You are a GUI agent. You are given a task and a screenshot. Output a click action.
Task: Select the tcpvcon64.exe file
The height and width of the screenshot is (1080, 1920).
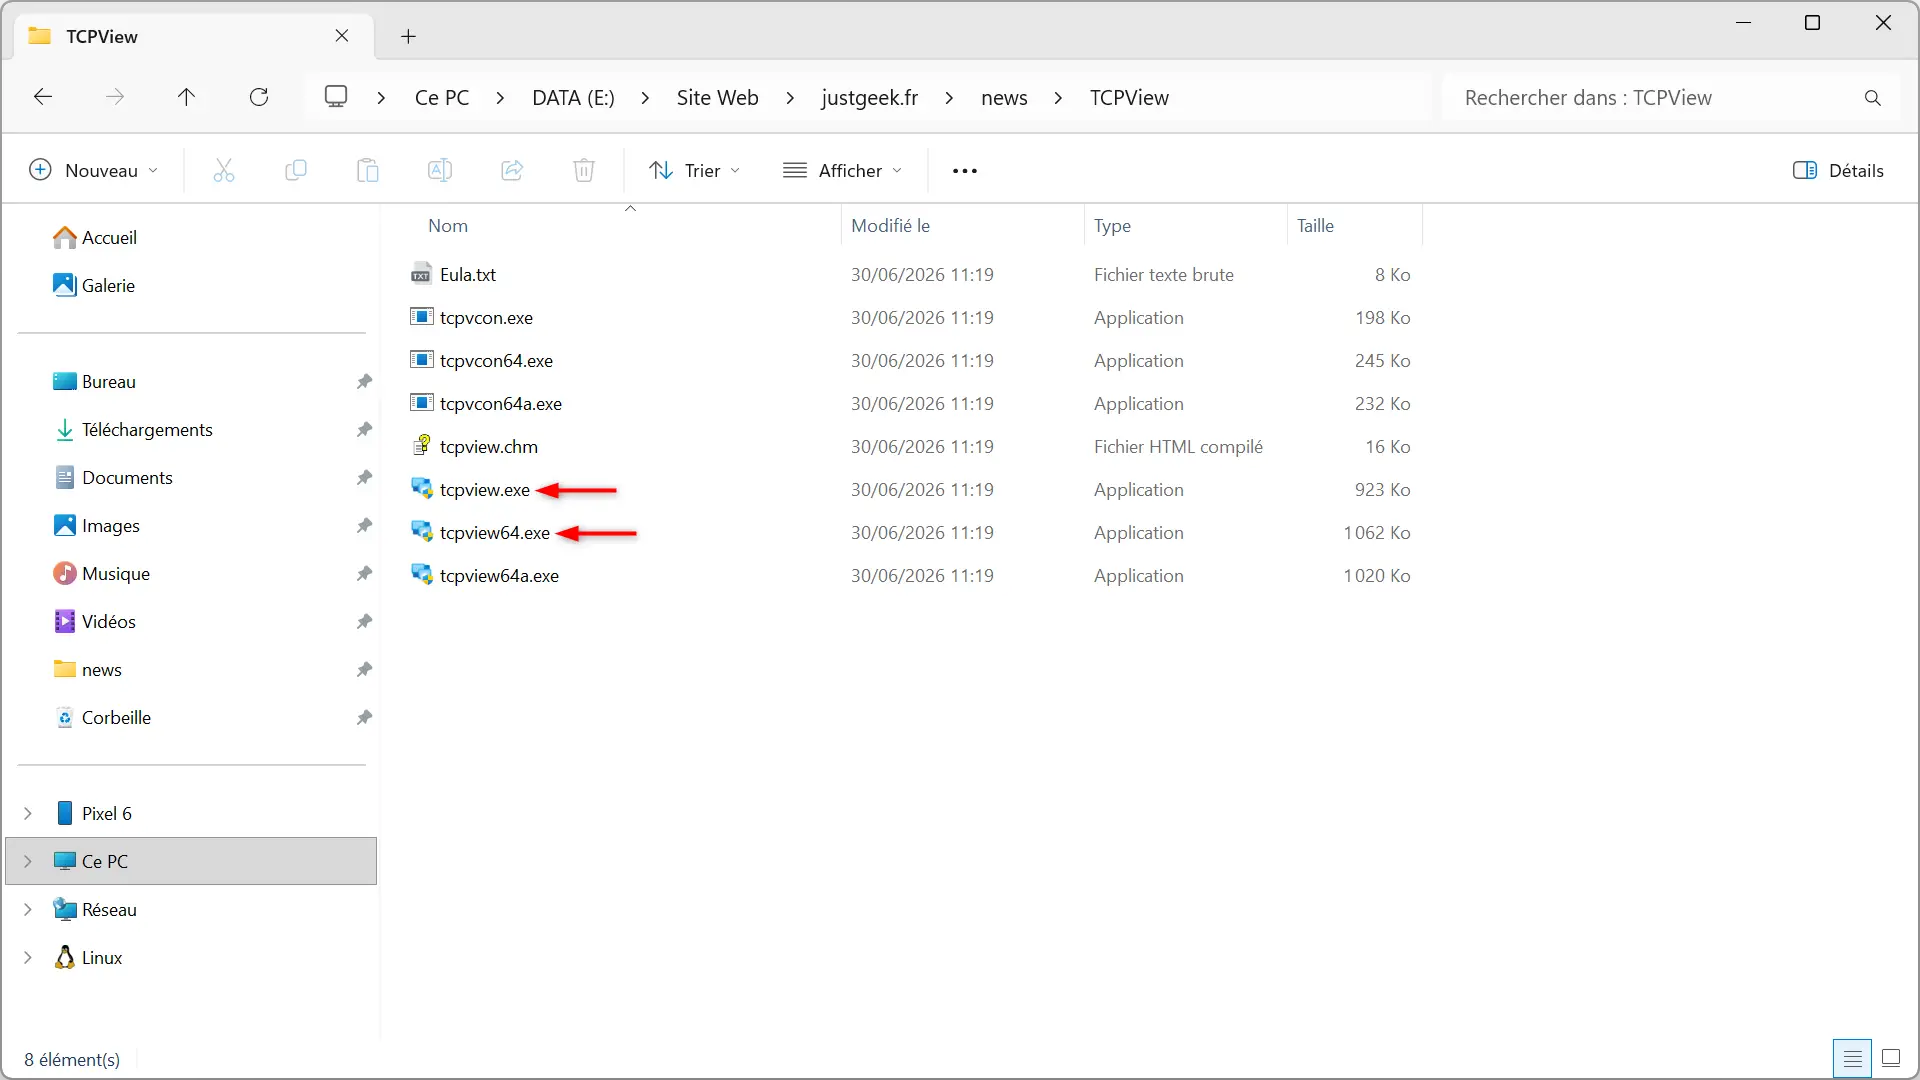tap(496, 361)
